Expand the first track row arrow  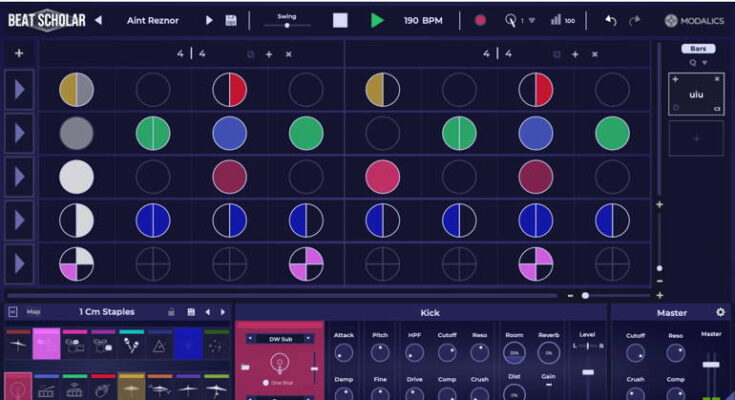point(19,90)
